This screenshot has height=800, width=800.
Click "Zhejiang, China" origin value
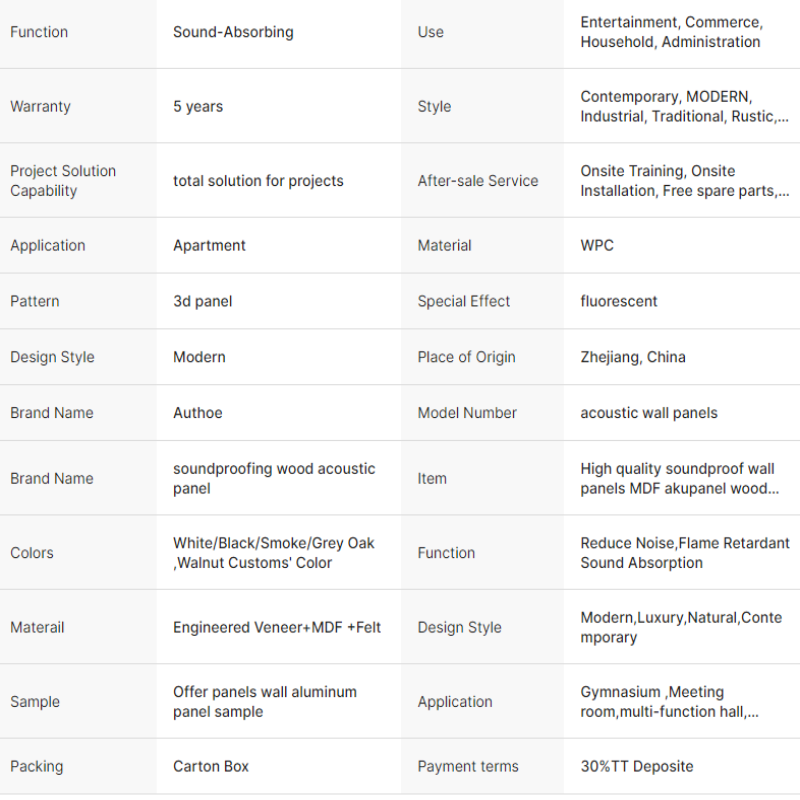click(x=633, y=358)
